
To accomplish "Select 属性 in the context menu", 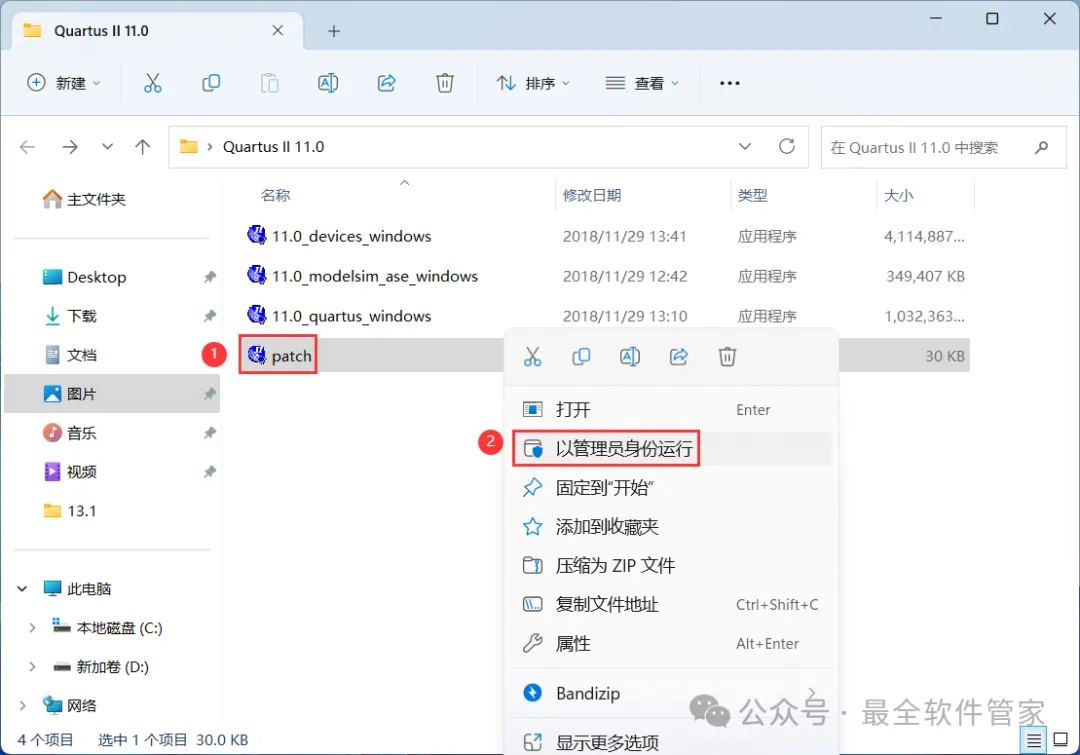I will (x=671, y=643).
